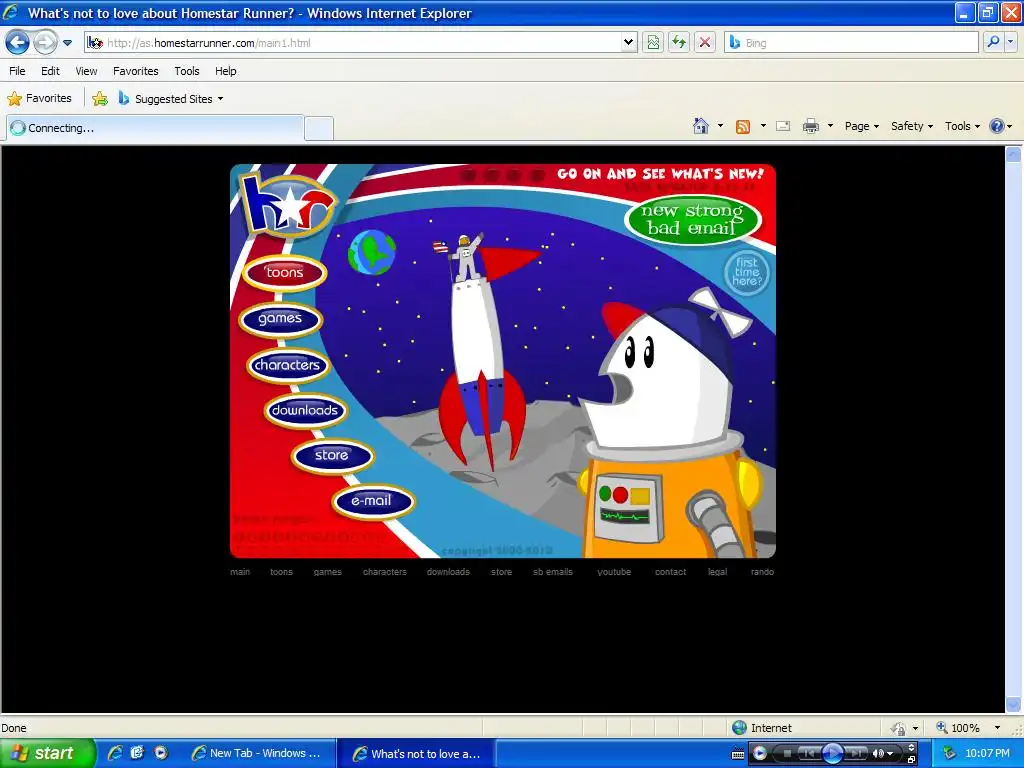This screenshot has width=1024, height=768.
Task: Switch to New Tab taskbar window
Action: 261,754
